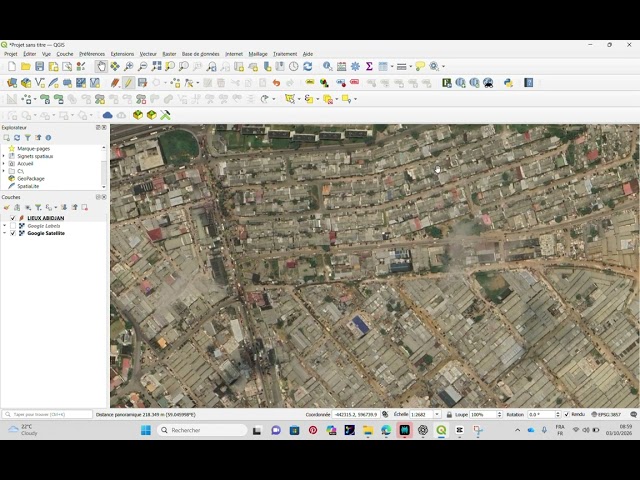Viewport: 640px width, 480px height.
Task: Refresh the Explorateur panel
Action: pos(17,138)
